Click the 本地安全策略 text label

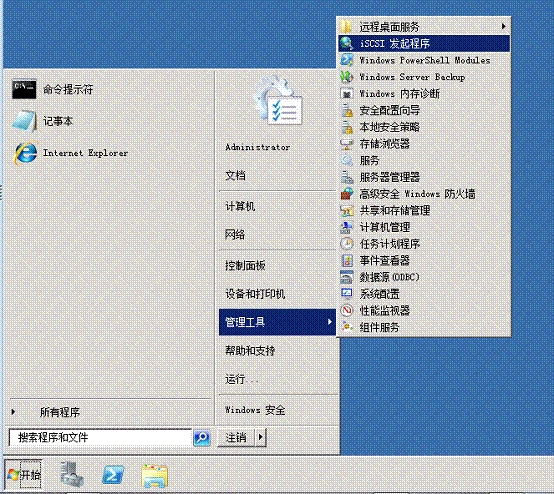point(389,127)
